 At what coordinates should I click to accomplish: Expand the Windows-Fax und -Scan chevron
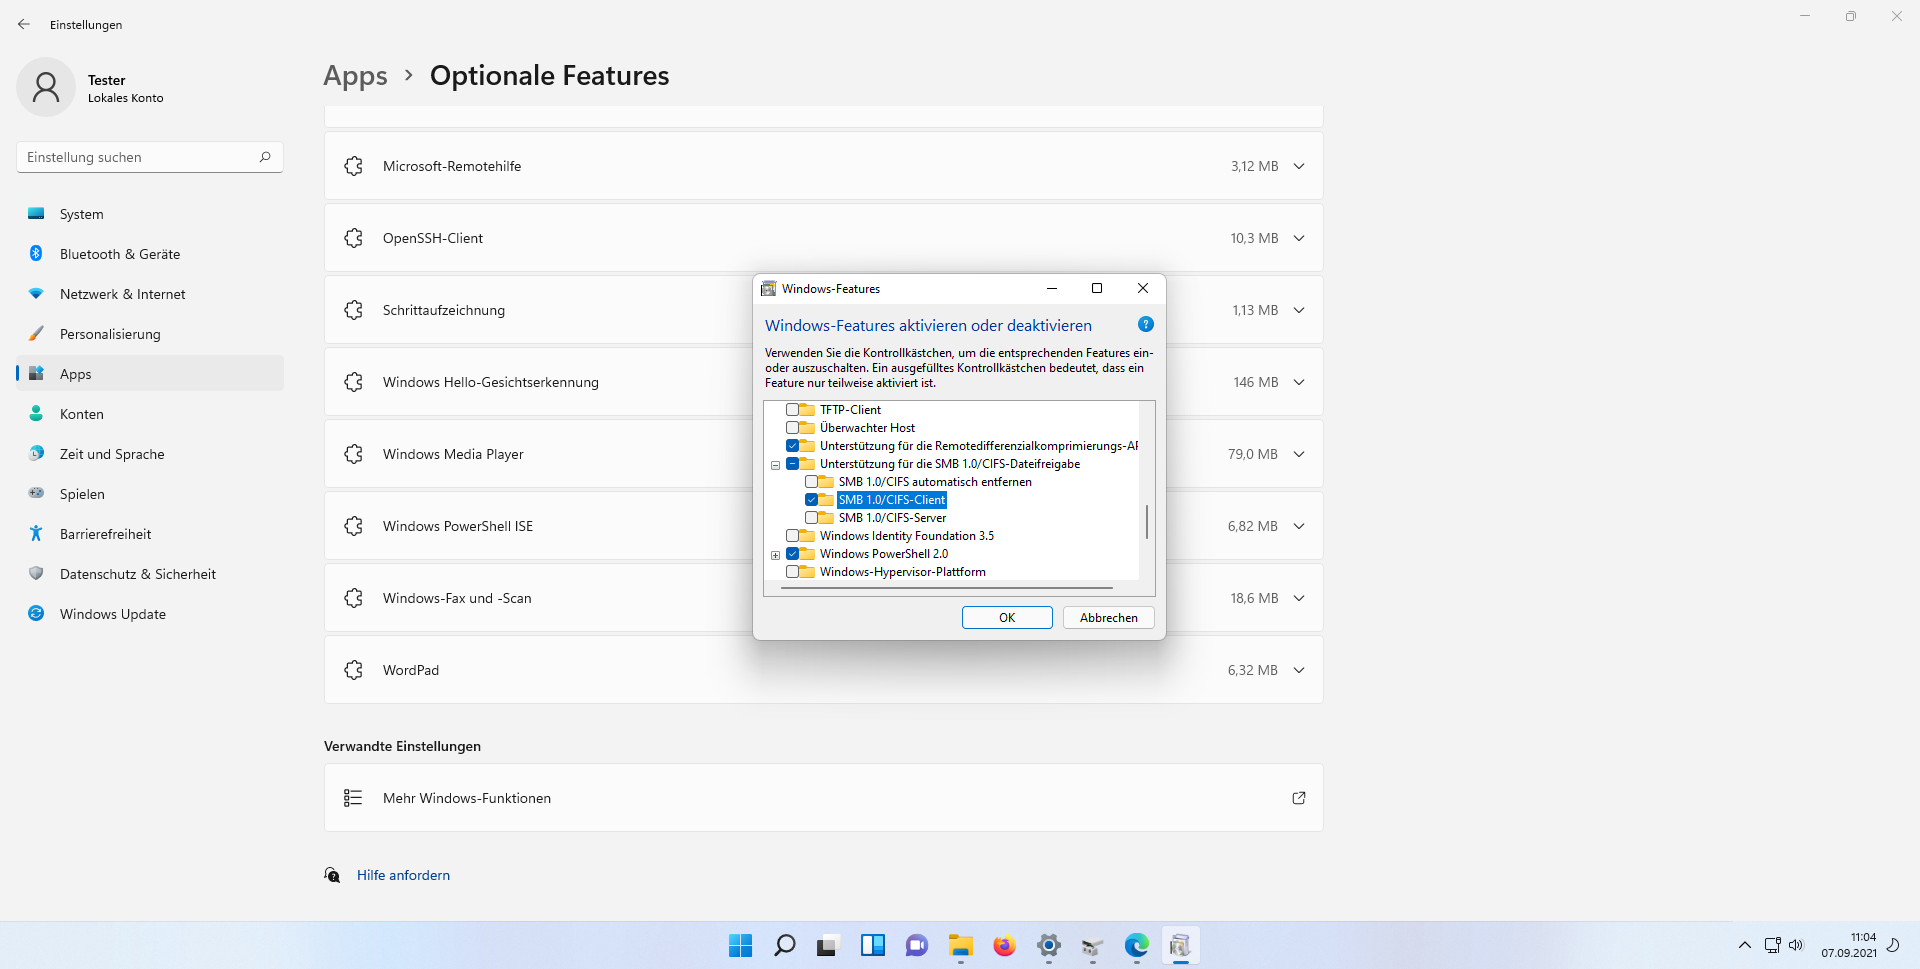point(1299,598)
